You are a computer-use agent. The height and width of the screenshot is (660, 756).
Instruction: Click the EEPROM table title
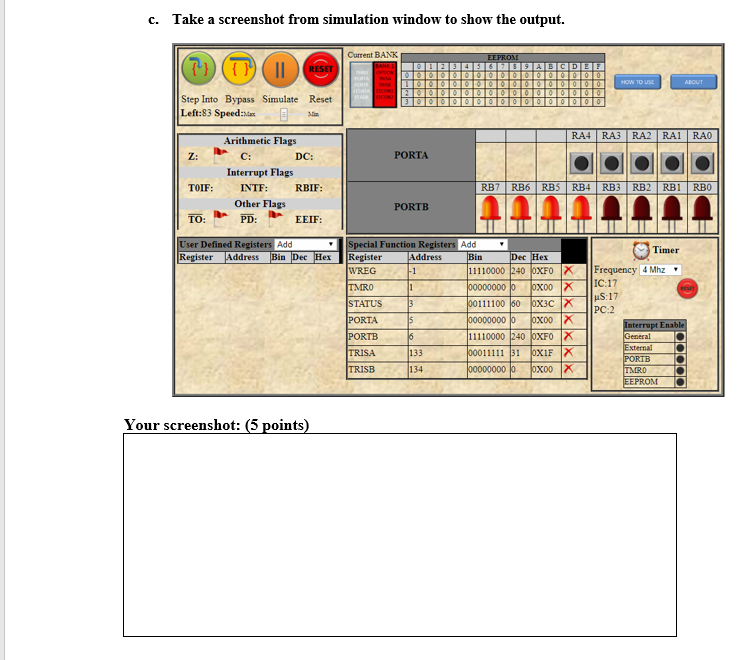503,57
